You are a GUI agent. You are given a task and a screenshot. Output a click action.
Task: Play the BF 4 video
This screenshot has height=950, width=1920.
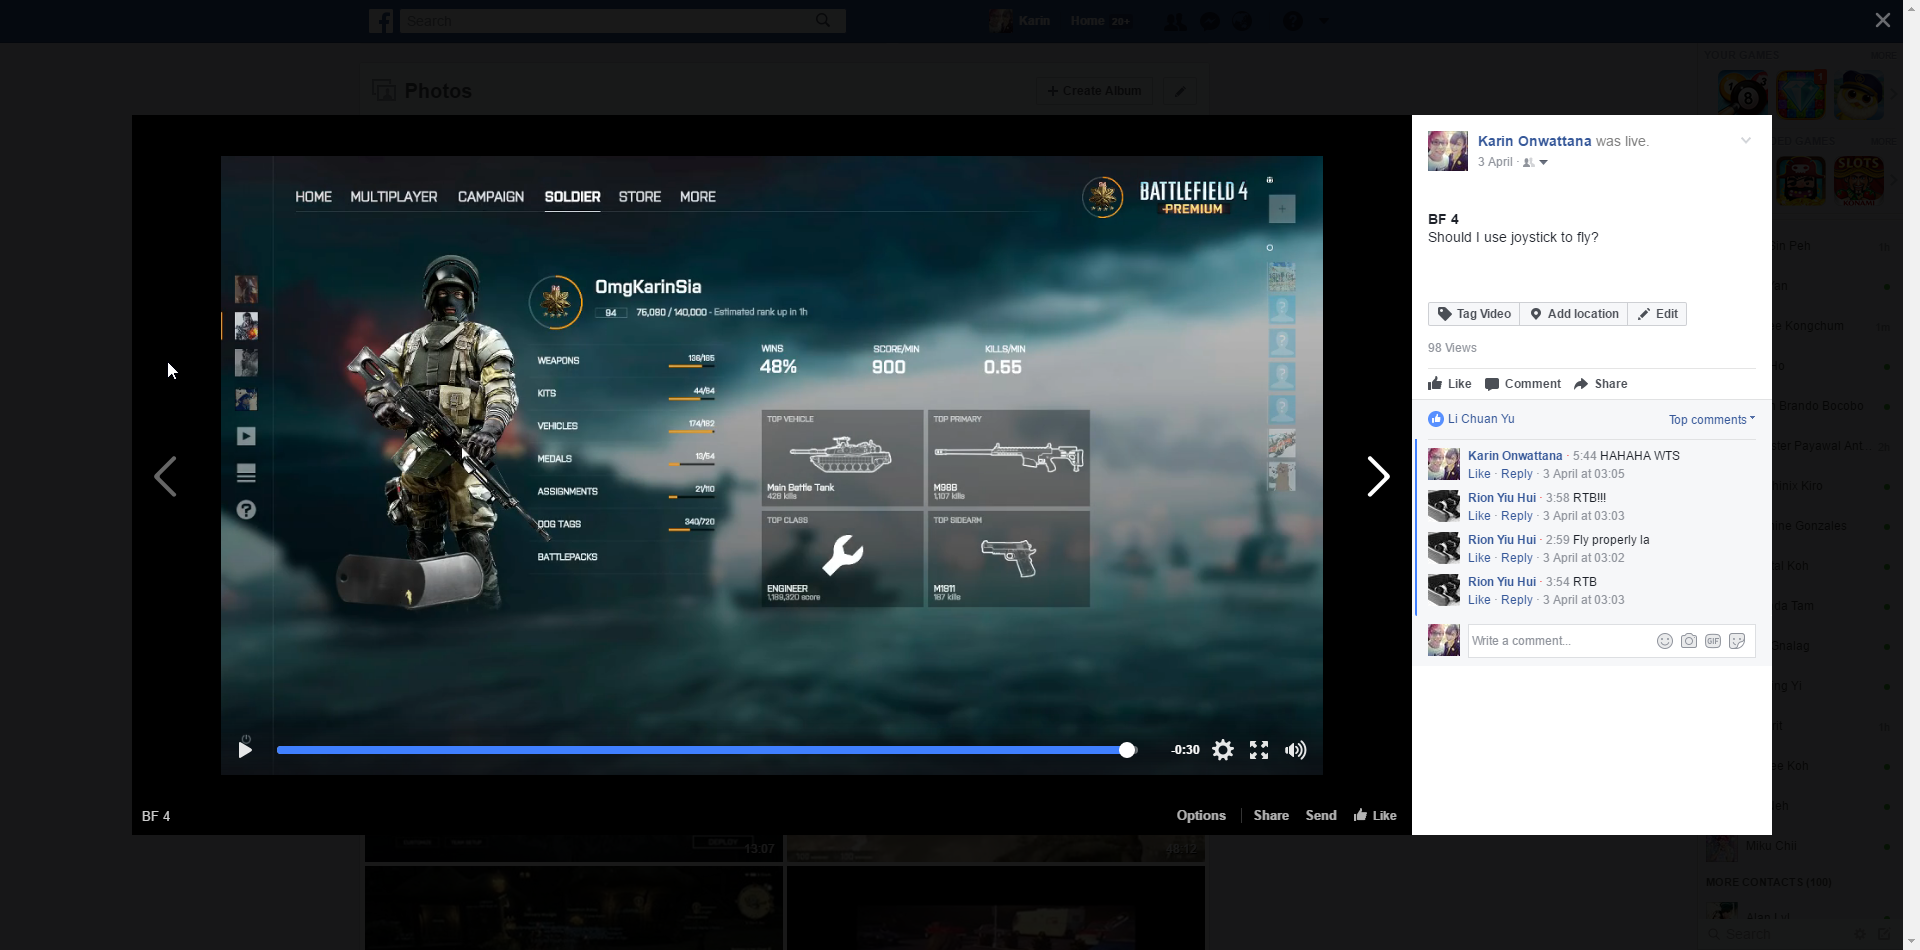245,750
